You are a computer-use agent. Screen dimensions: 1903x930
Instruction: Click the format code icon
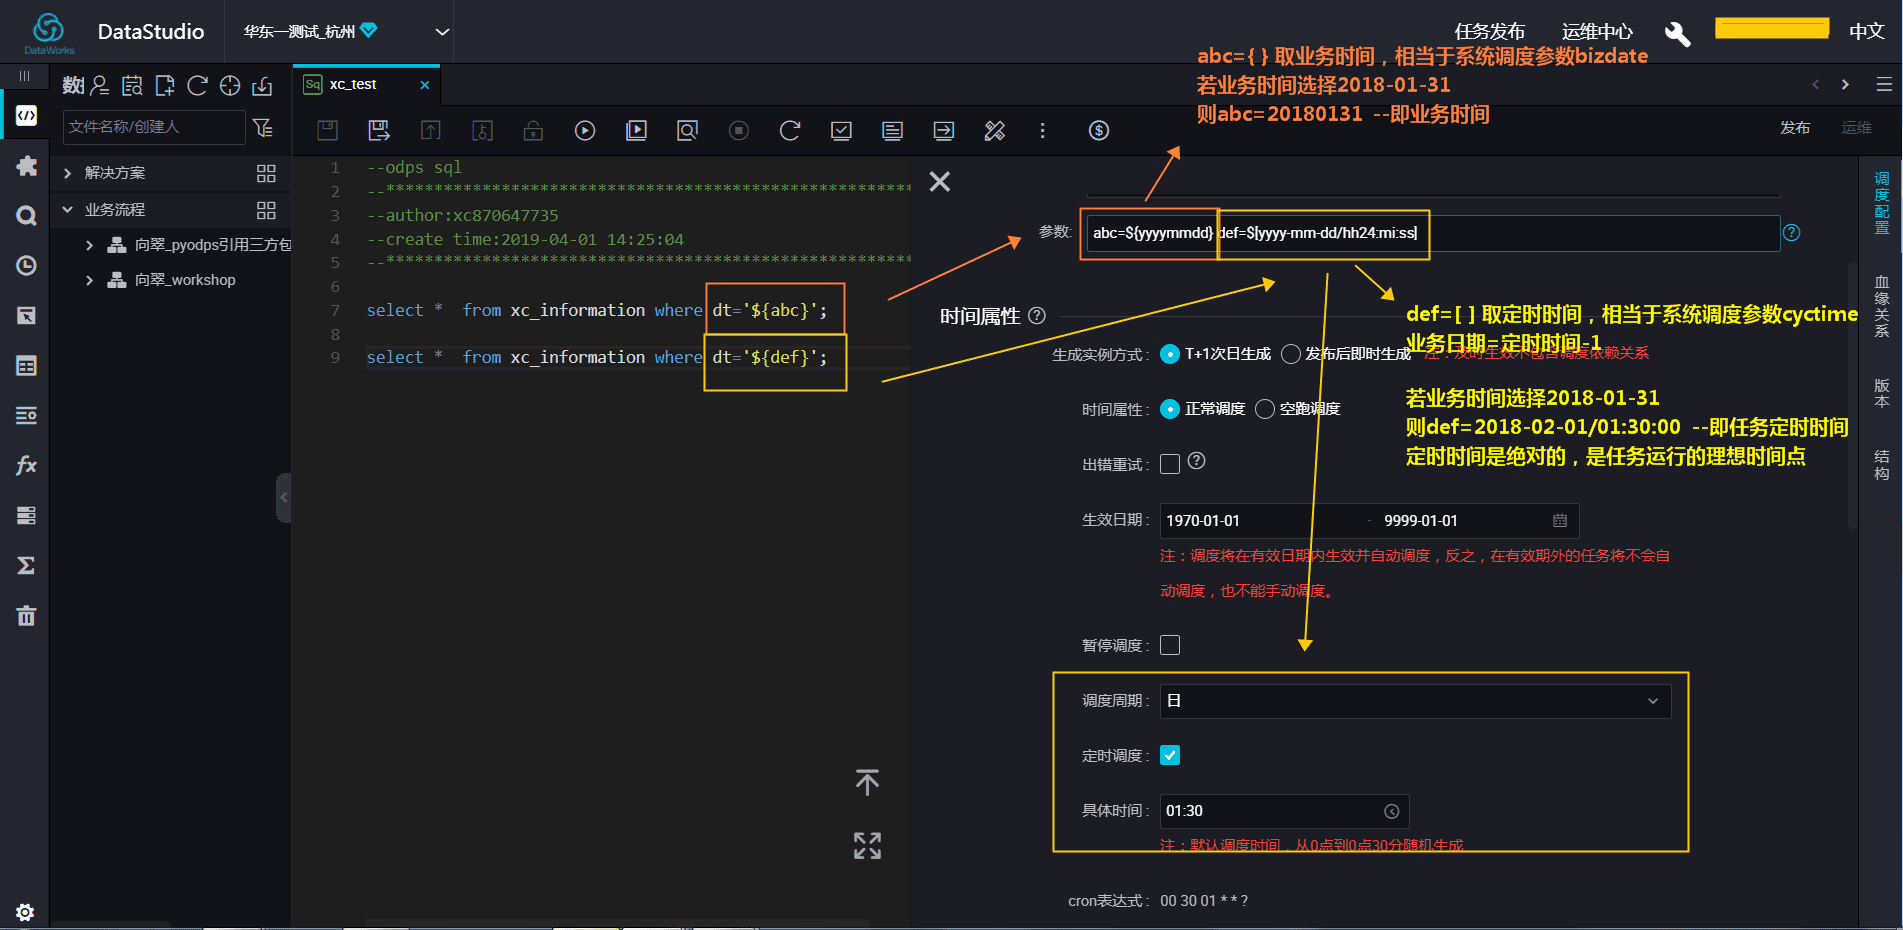pos(892,130)
